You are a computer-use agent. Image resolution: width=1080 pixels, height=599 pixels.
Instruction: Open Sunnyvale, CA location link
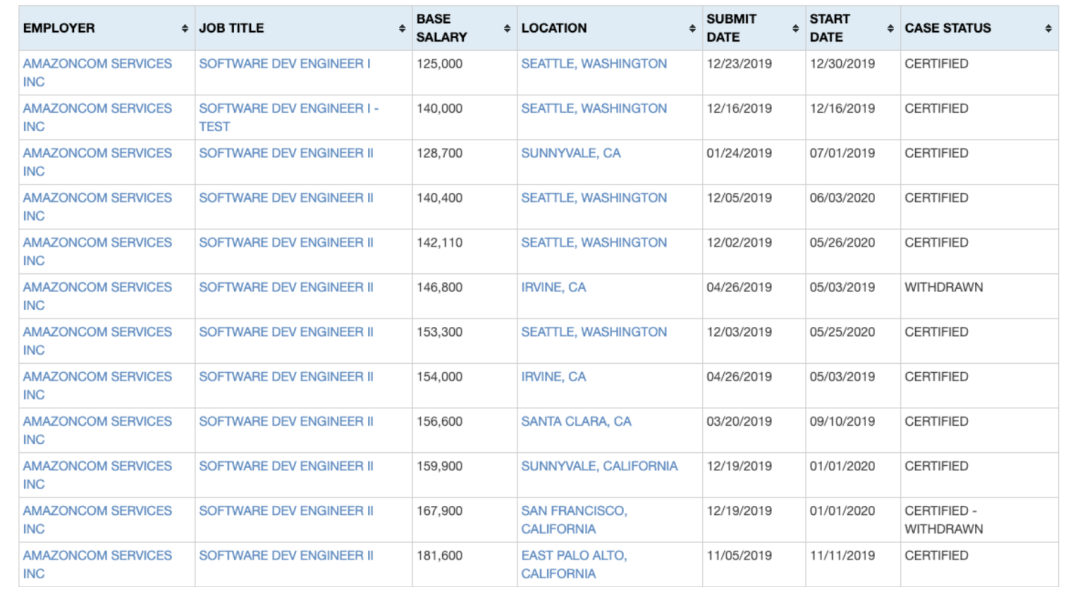(x=571, y=154)
